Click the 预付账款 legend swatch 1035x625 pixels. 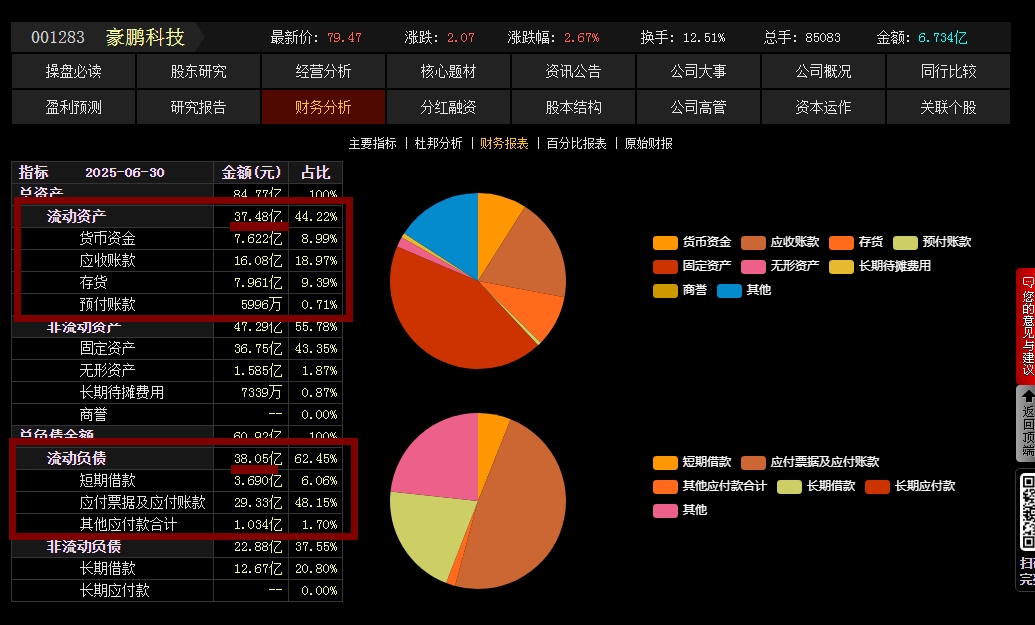click(905, 243)
